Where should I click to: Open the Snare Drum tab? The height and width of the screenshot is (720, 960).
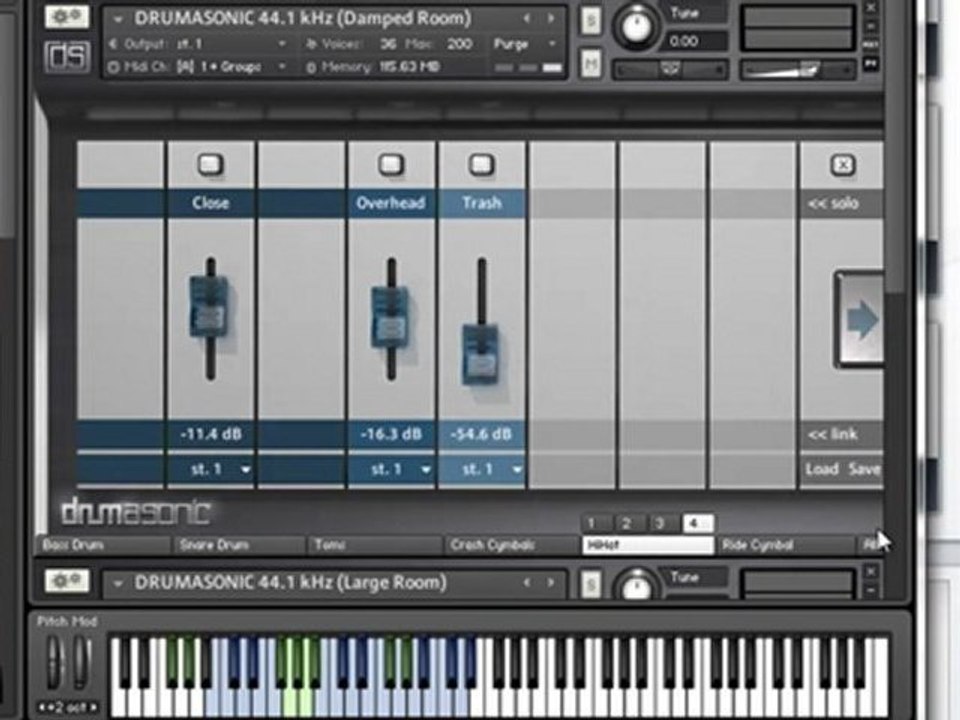pyautogui.click(x=239, y=545)
